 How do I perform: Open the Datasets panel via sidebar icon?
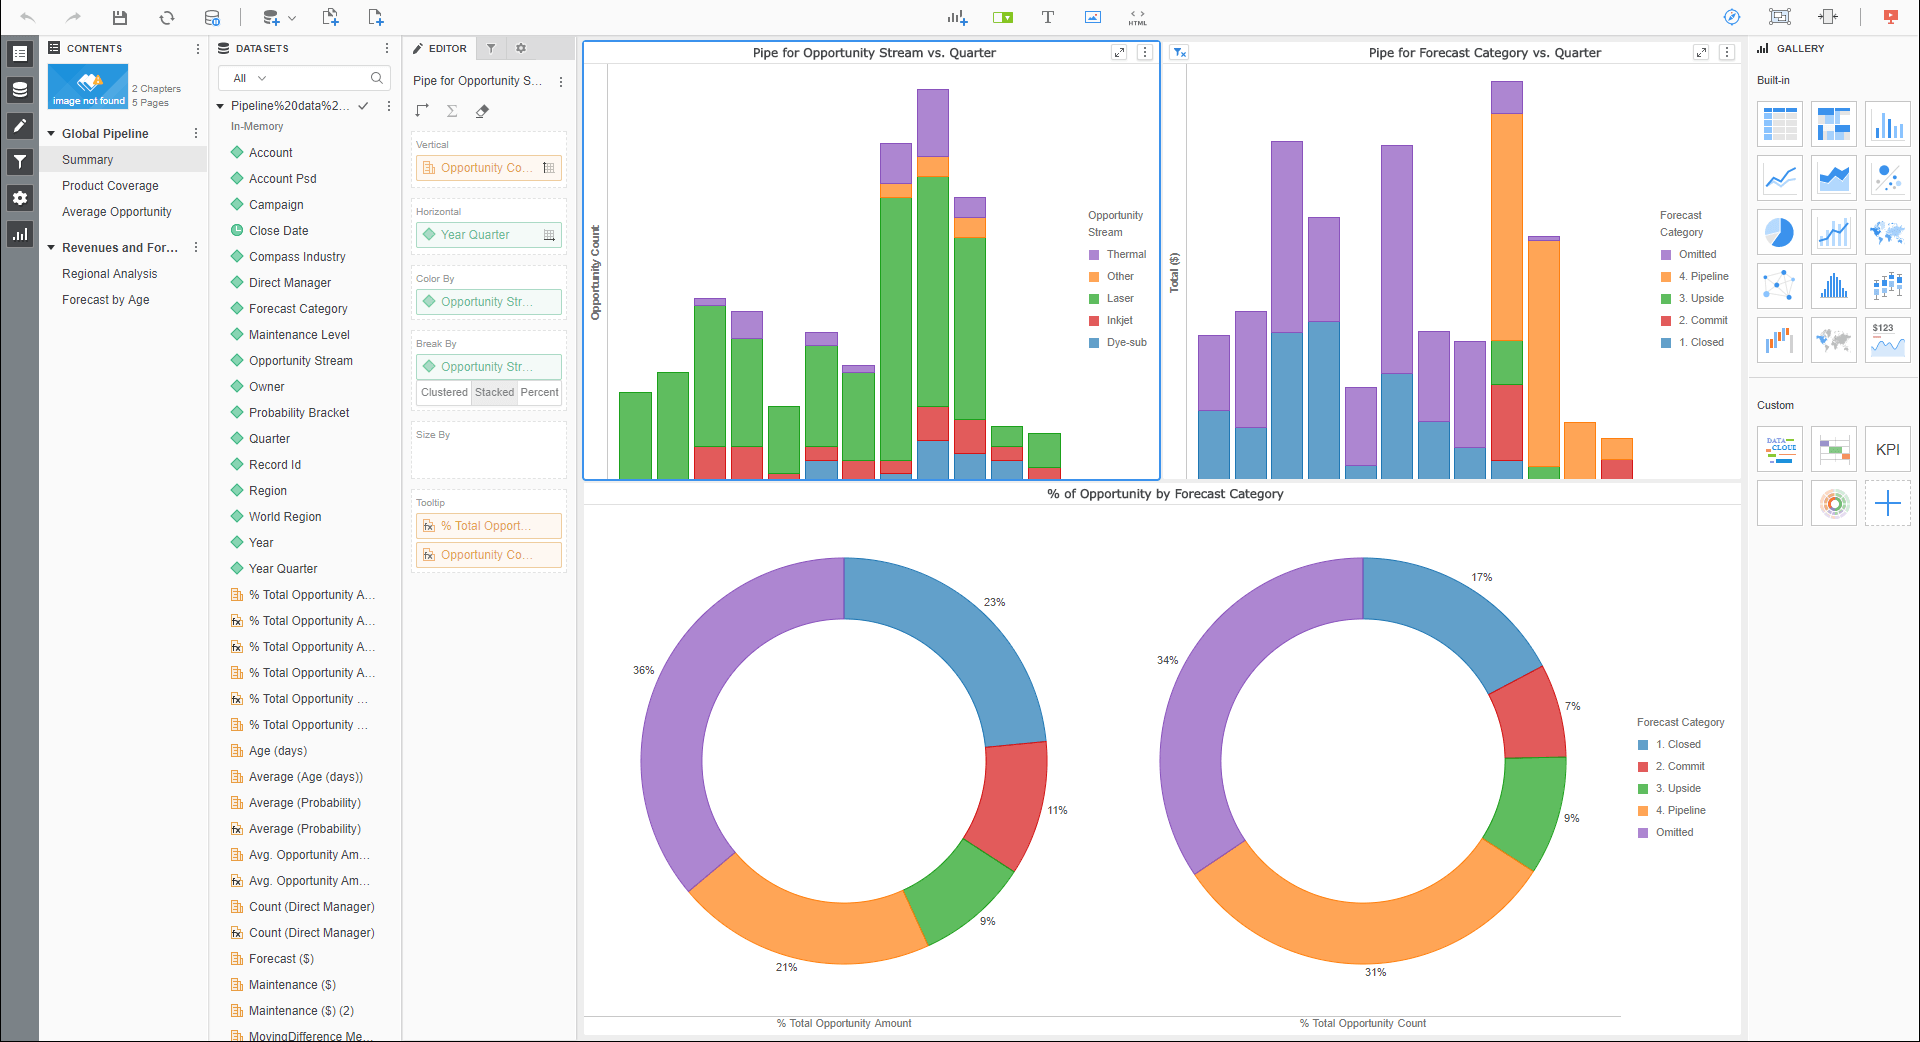click(19, 89)
